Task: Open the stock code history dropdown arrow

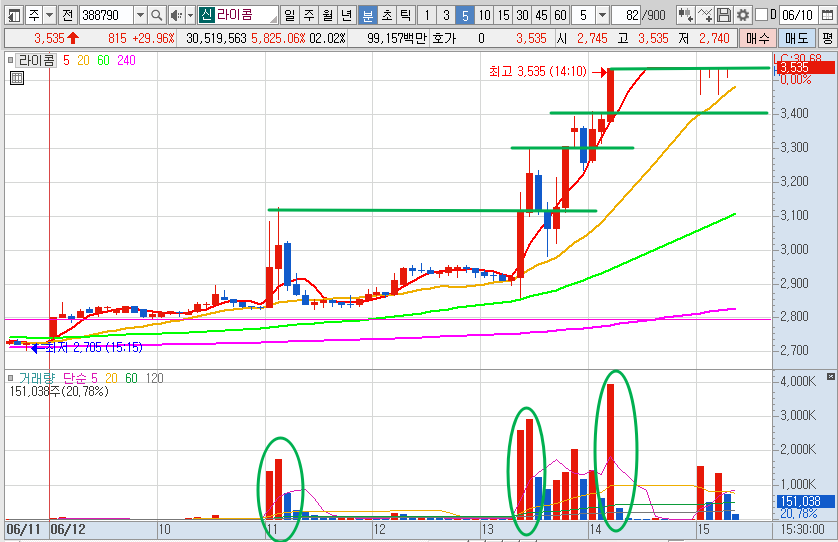Action: (x=140, y=15)
